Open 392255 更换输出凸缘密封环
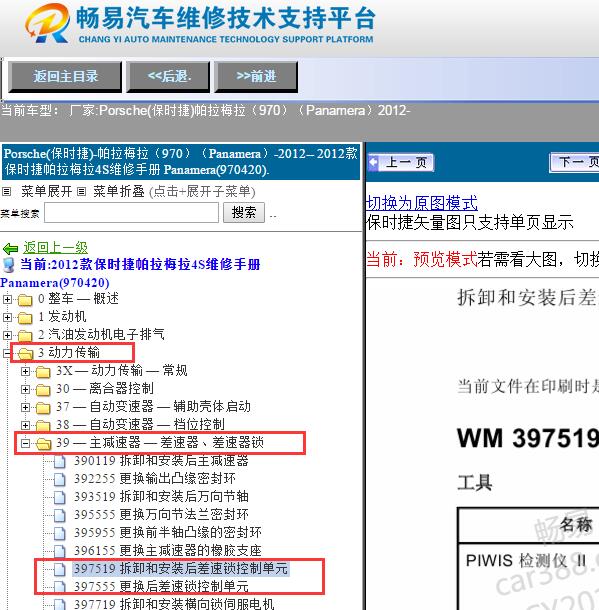 [155, 479]
